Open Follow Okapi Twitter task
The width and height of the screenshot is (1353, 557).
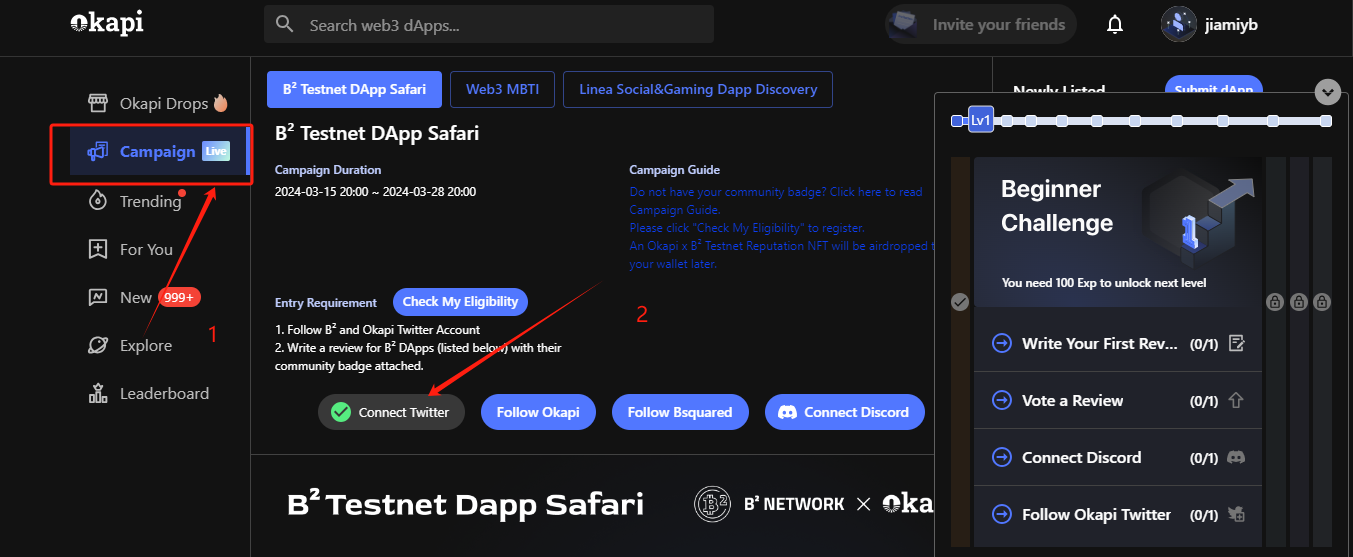coord(1118,514)
